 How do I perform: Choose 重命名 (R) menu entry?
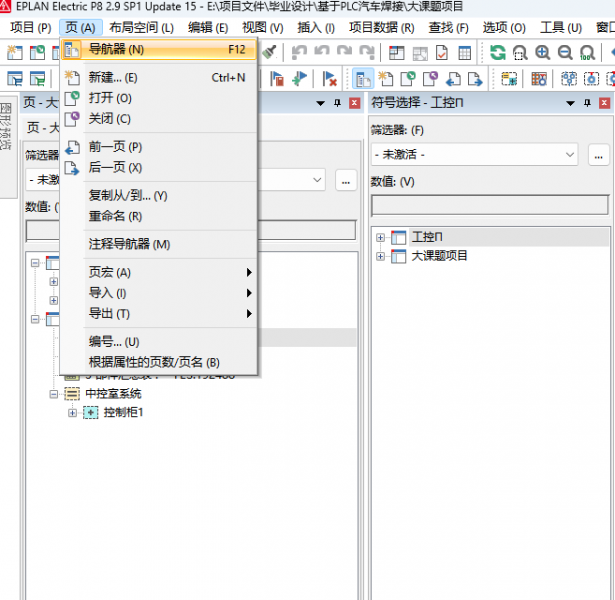[159, 216]
